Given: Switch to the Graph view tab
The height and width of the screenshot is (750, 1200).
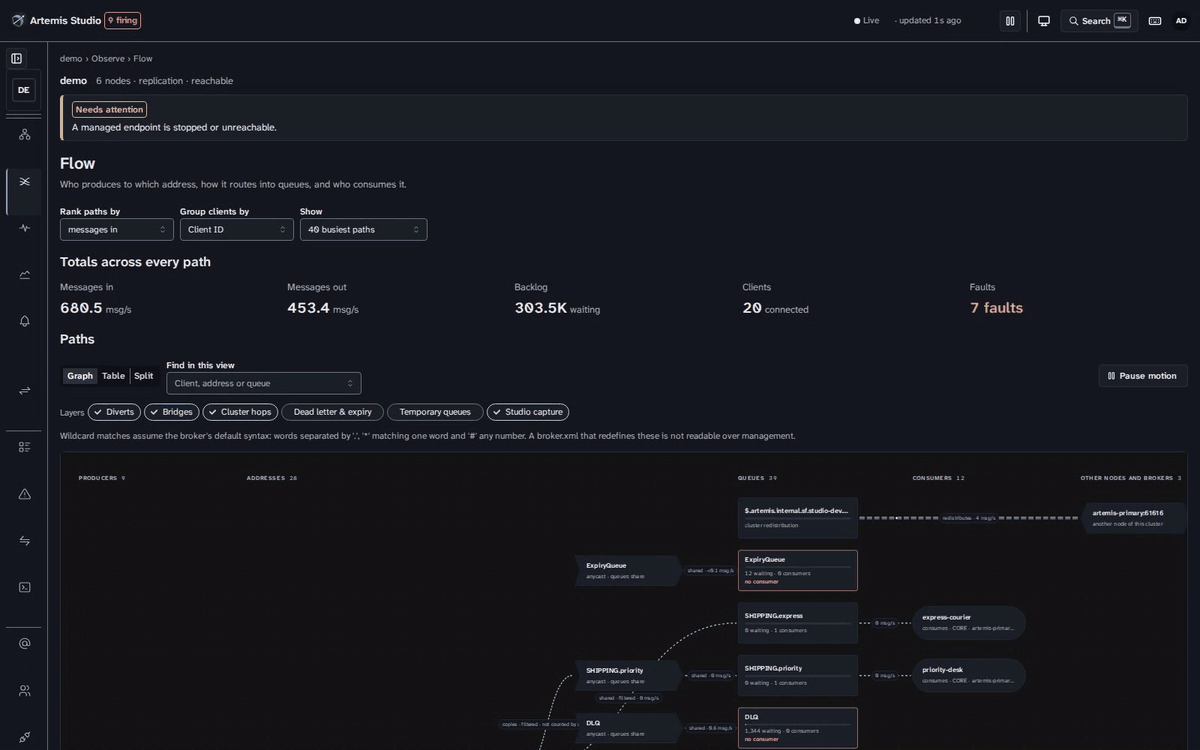Looking at the screenshot, I should tap(80, 376).
